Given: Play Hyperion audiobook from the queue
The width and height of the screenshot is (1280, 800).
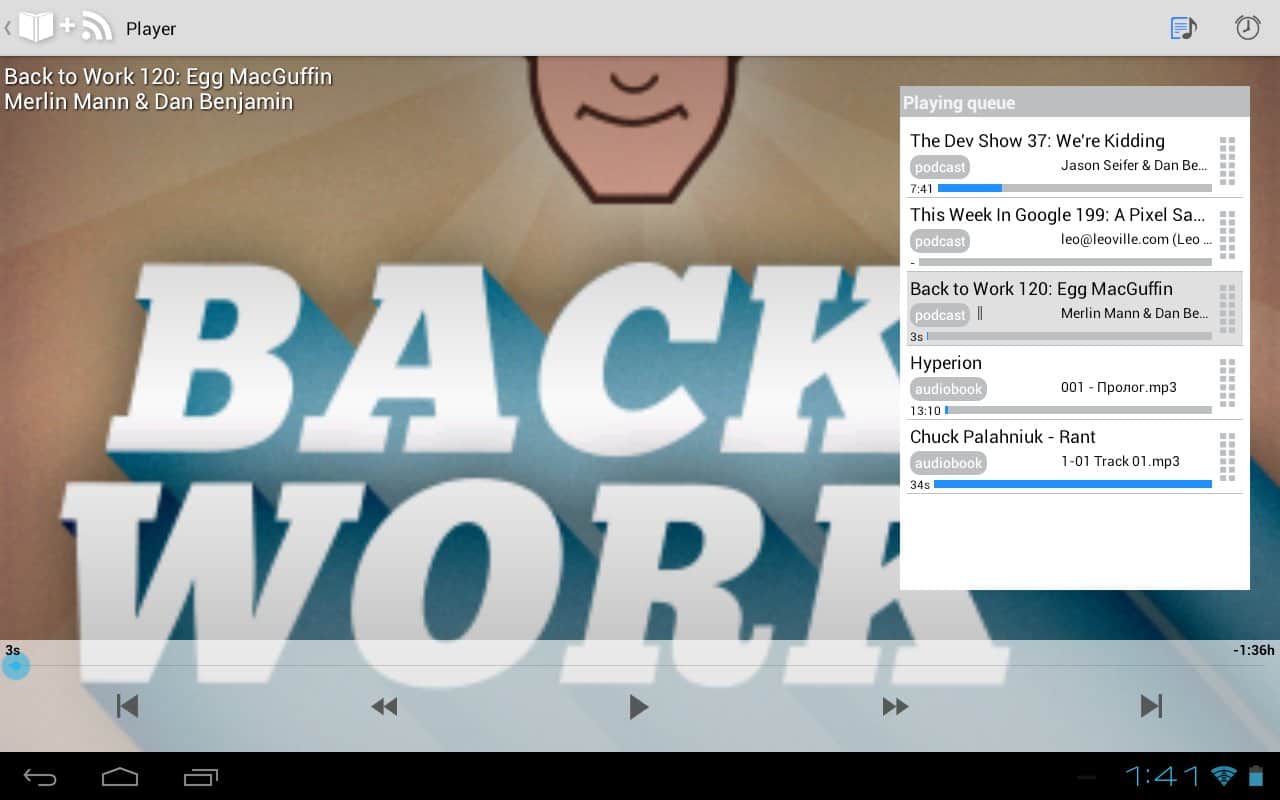Looking at the screenshot, I should pyautogui.click(x=1060, y=382).
